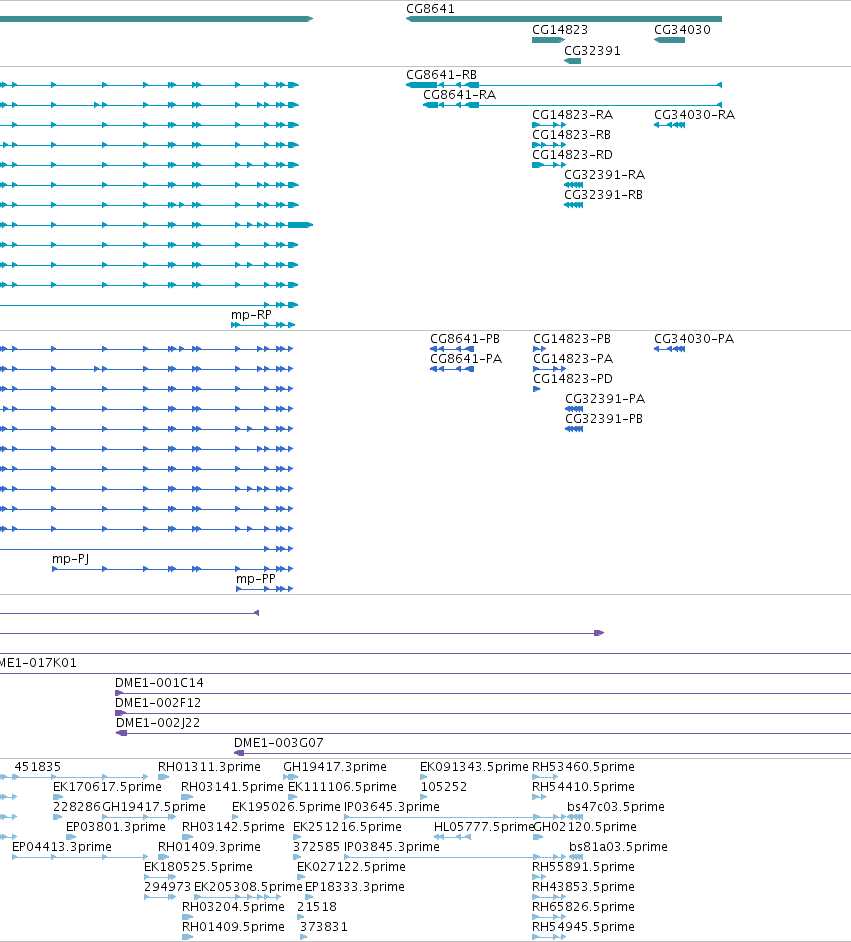Open EST label GH19417.3prime

[335, 767]
